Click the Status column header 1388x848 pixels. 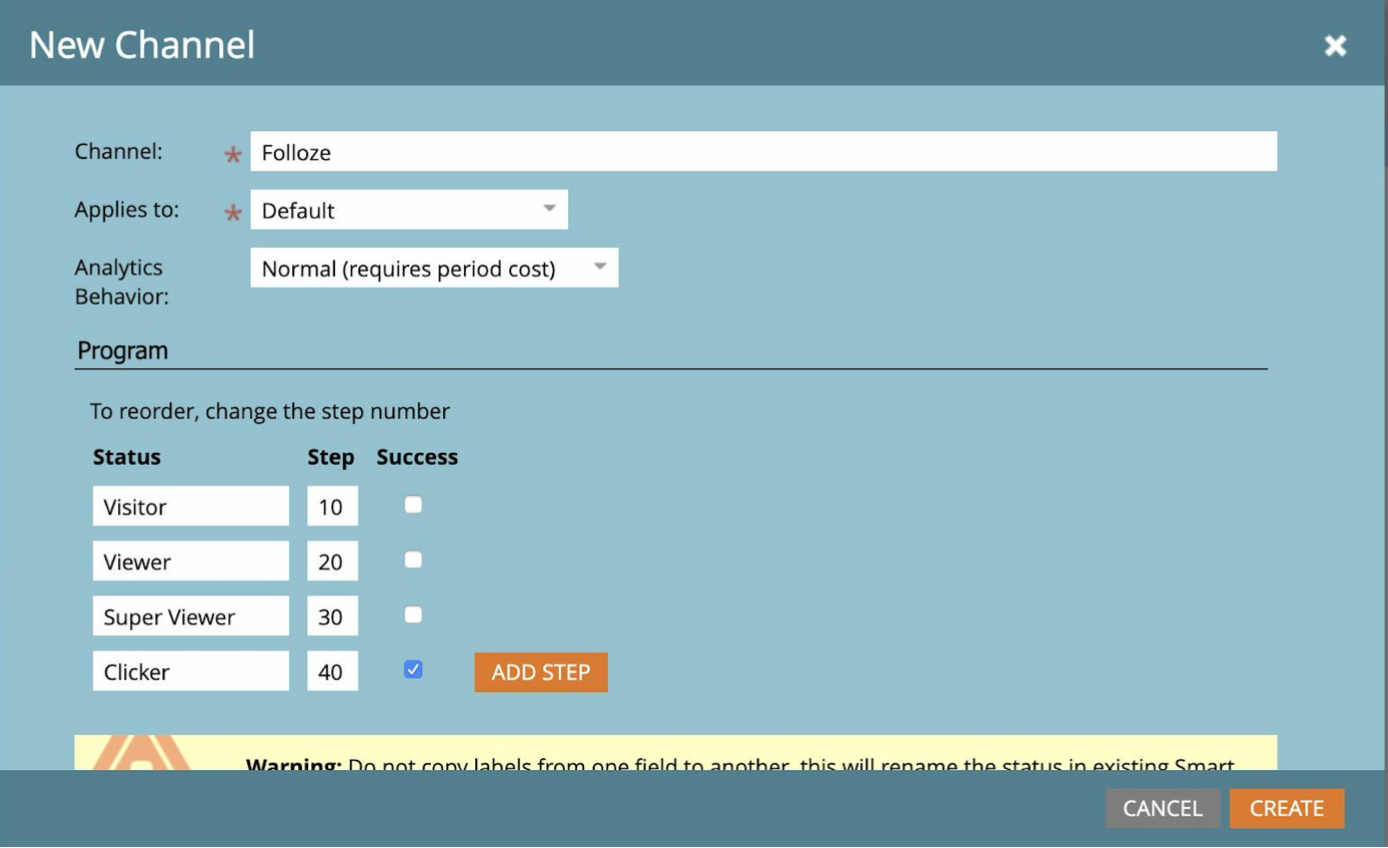coord(127,457)
